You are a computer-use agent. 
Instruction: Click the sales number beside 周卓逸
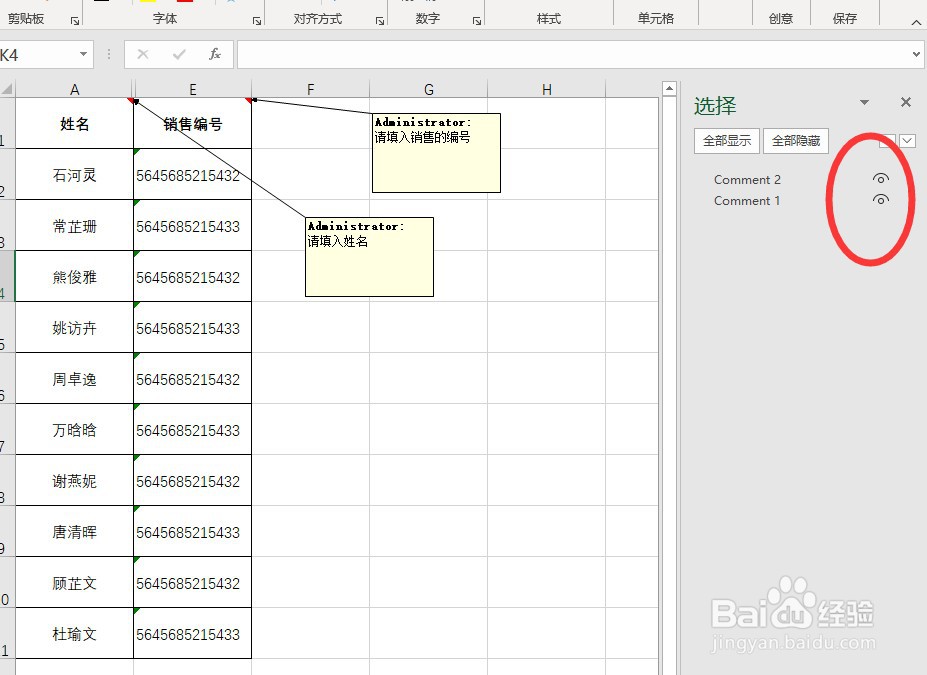193,378
